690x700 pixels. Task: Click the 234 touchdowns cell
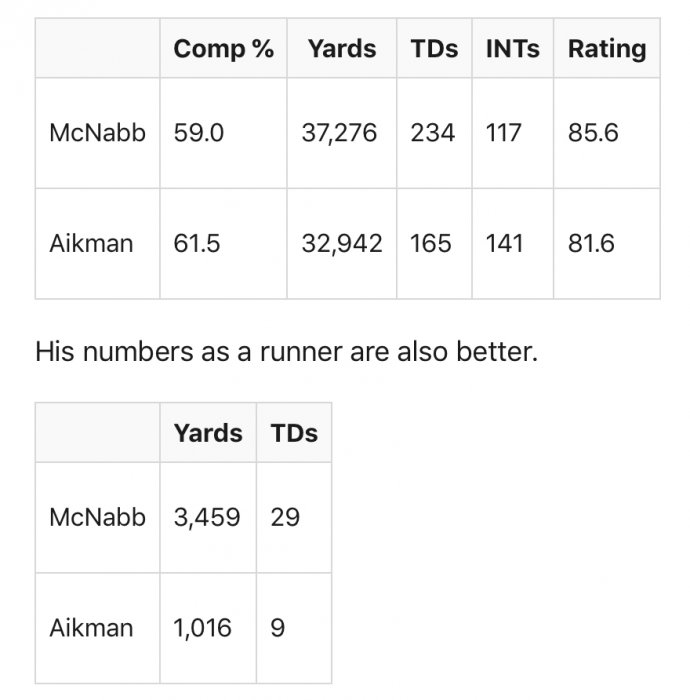pos(434,133)
